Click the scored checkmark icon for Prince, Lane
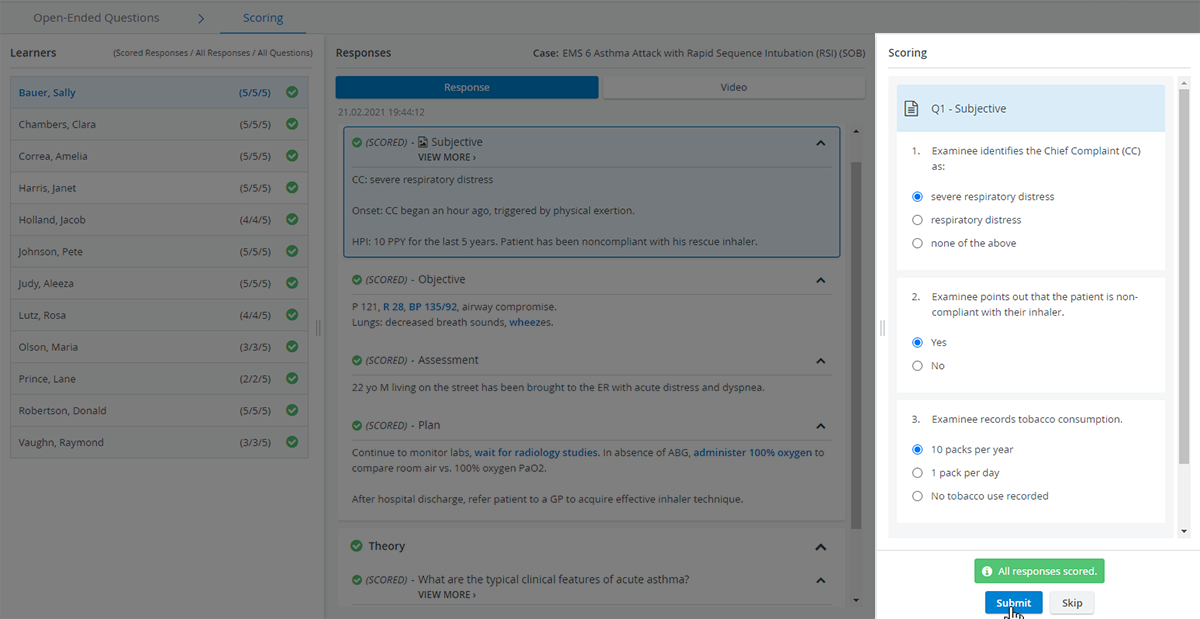The image size is (1200, 619). (x=292, y=379)
